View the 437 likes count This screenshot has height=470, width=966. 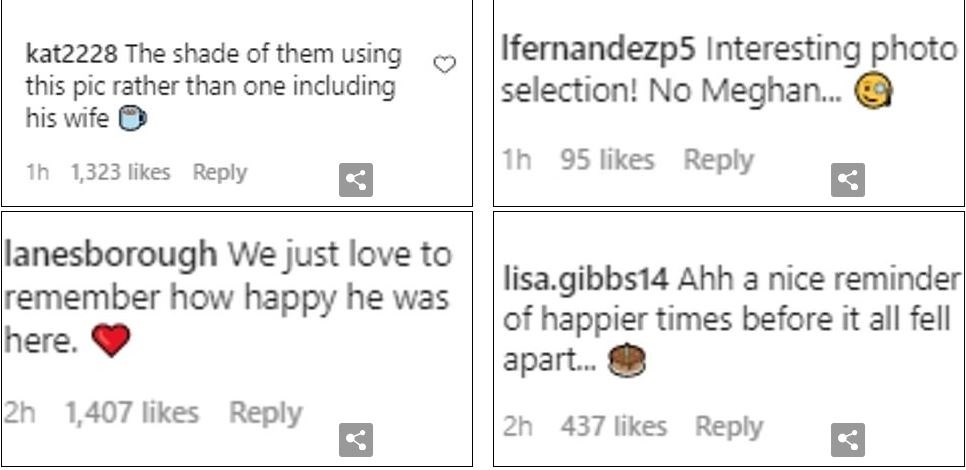click(x=613, y=427)
